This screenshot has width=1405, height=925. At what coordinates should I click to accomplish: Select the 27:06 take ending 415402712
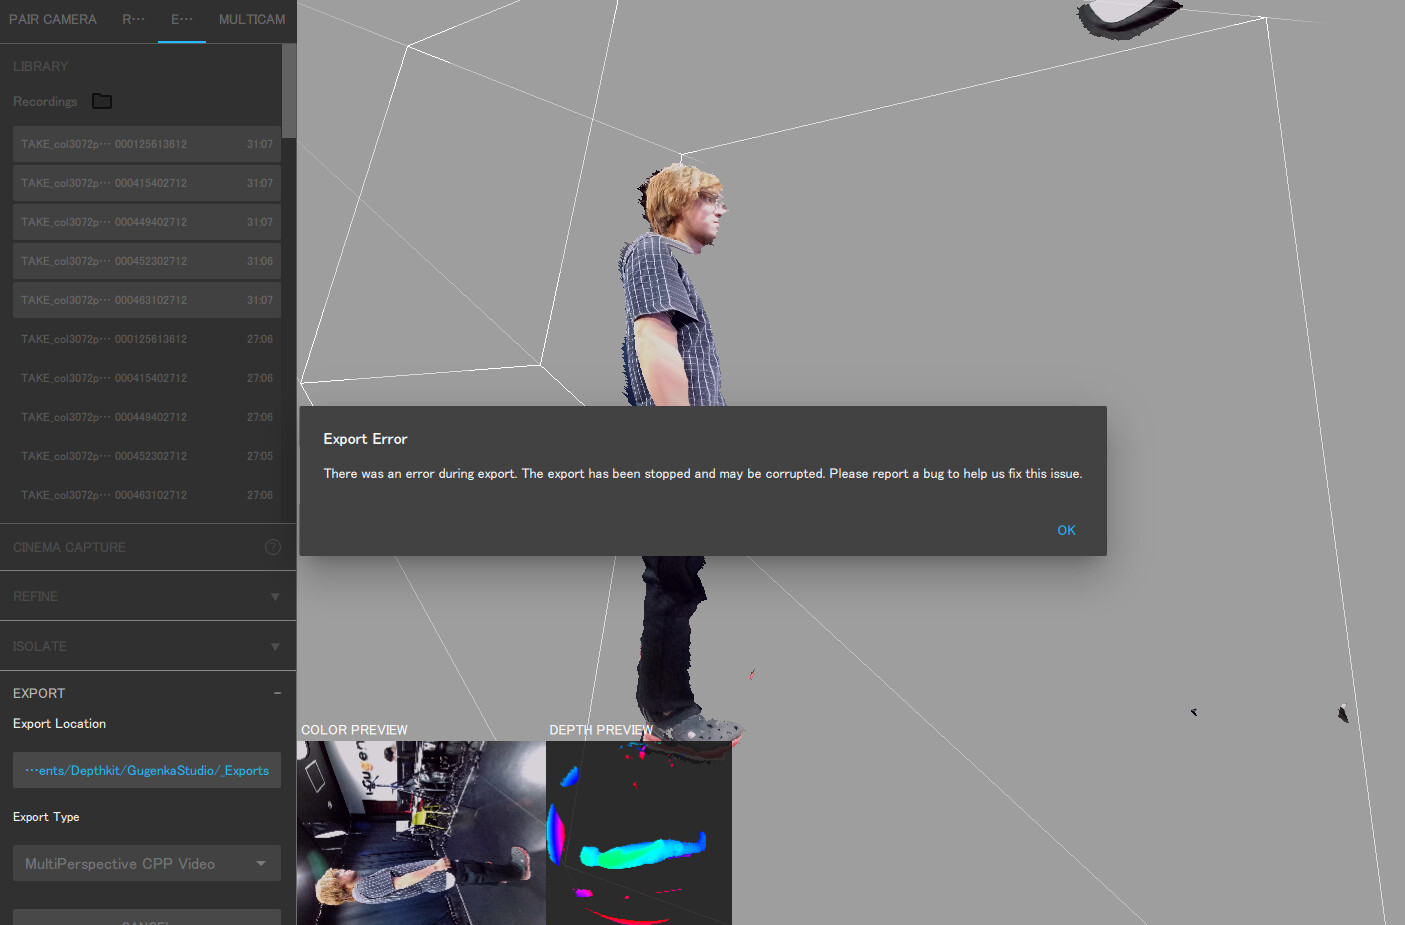146,378
